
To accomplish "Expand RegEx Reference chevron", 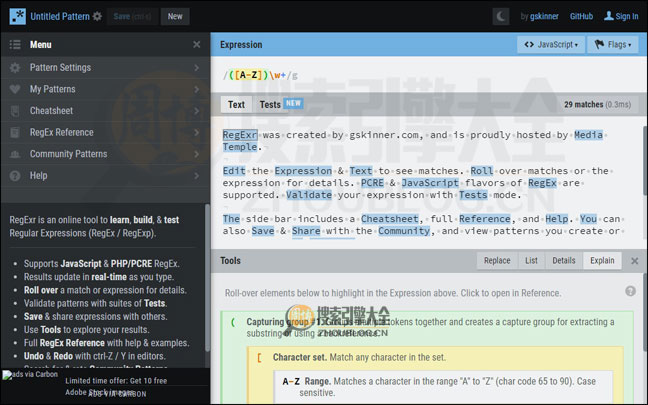I will coord(197,132).
